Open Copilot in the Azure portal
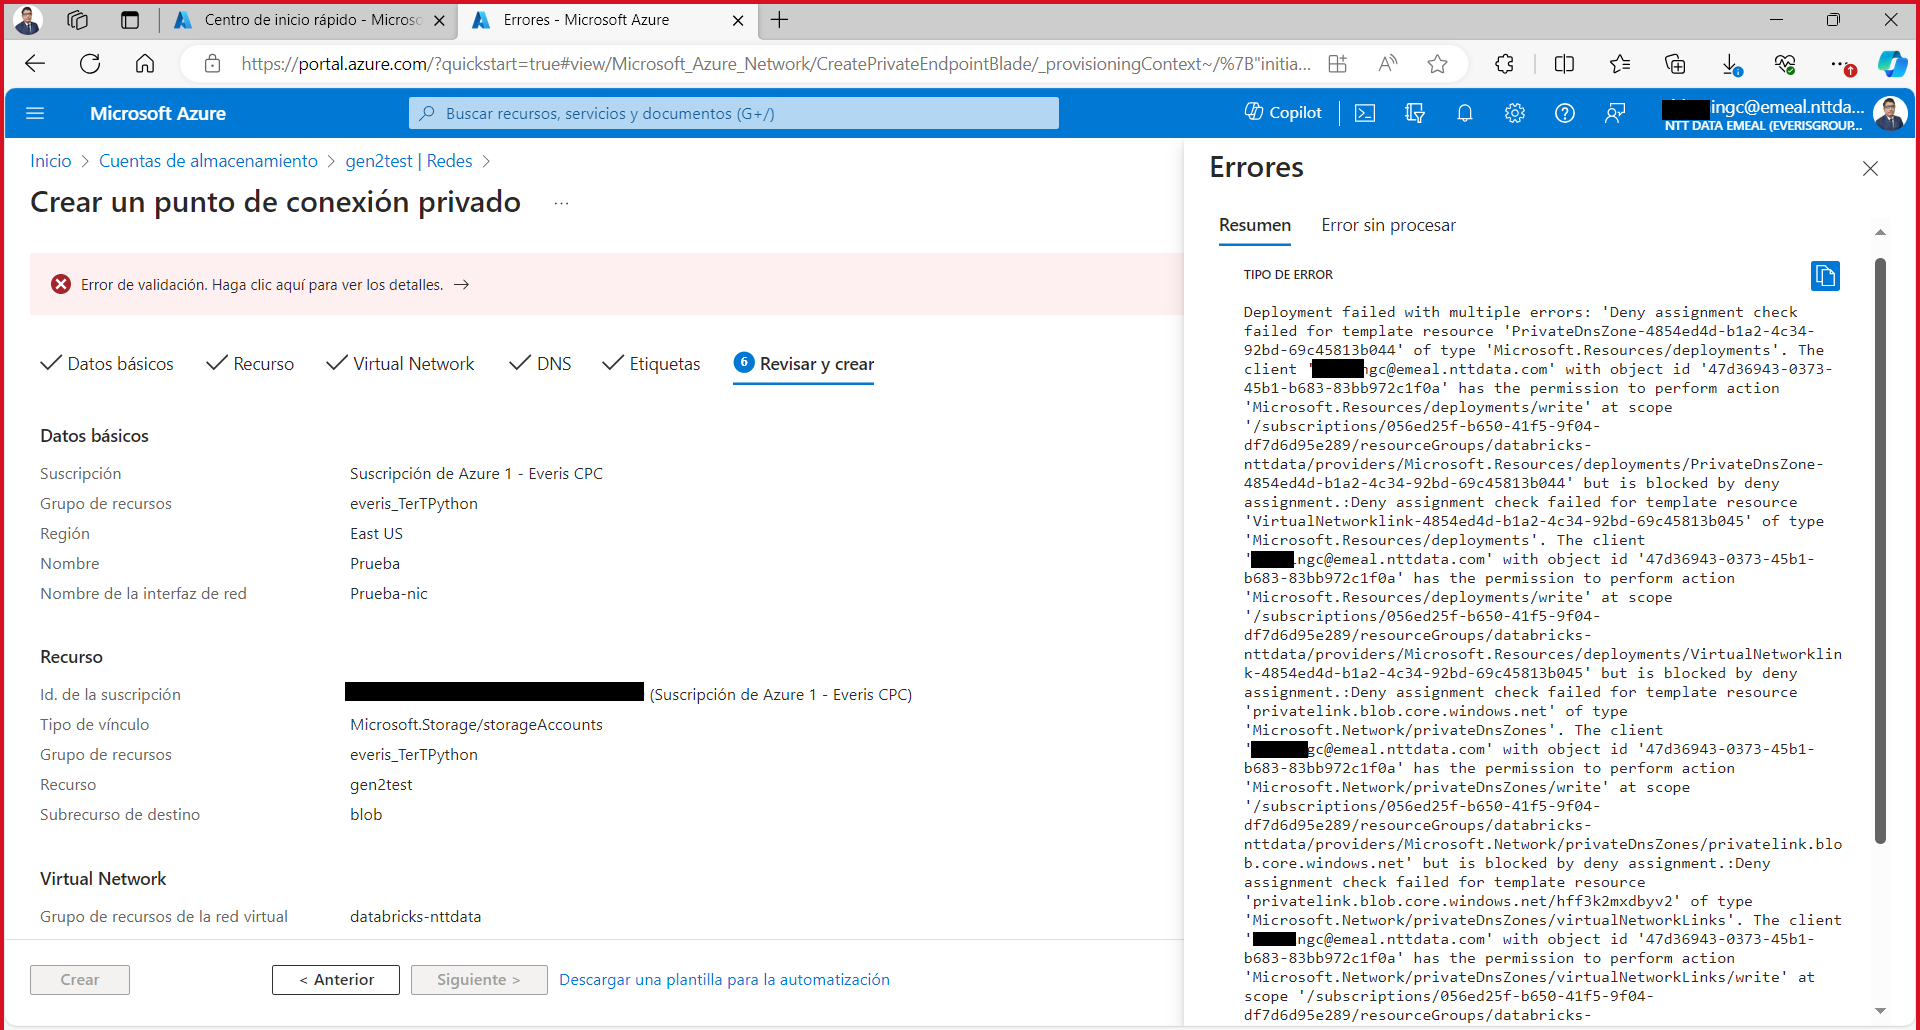The height and width of the screenshot is (1030, 1920). pyautogui.click(x=1283, y=112)
